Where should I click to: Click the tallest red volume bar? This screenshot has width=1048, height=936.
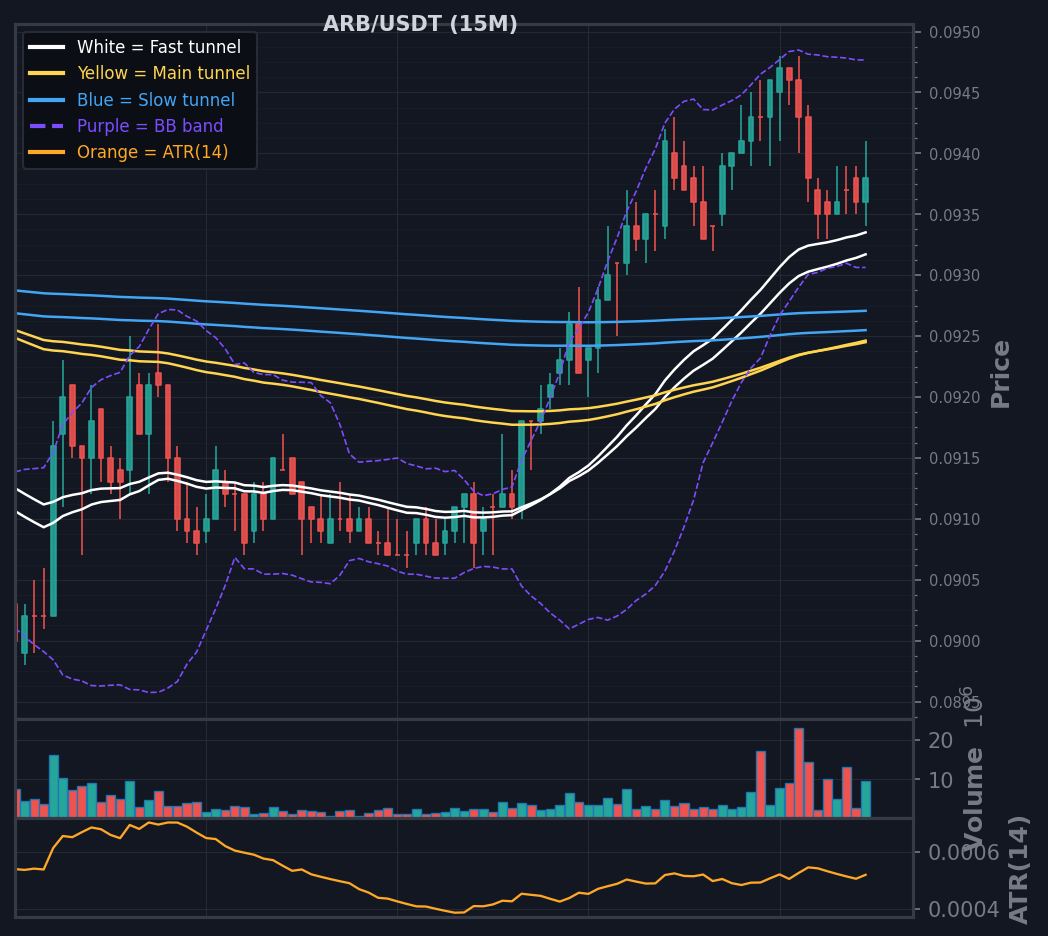[x=799, y=773]
